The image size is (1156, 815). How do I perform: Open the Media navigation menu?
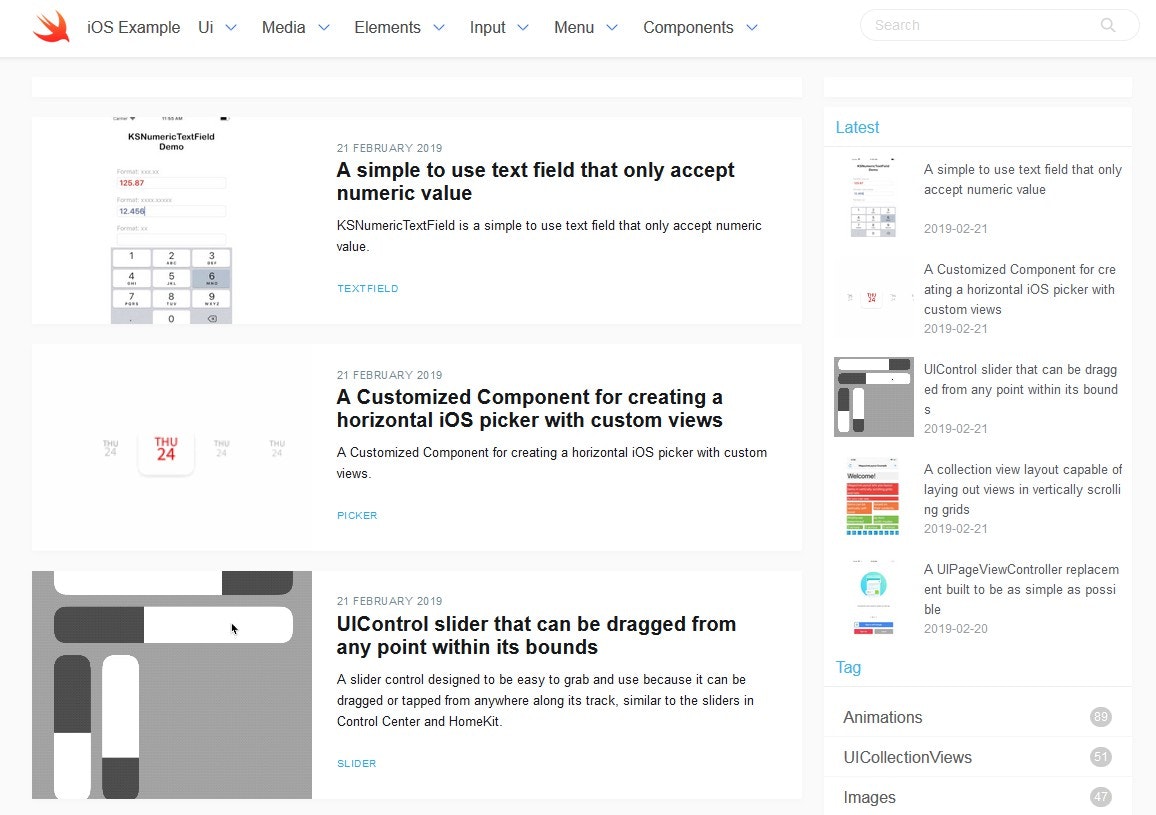tap(283, 27)
